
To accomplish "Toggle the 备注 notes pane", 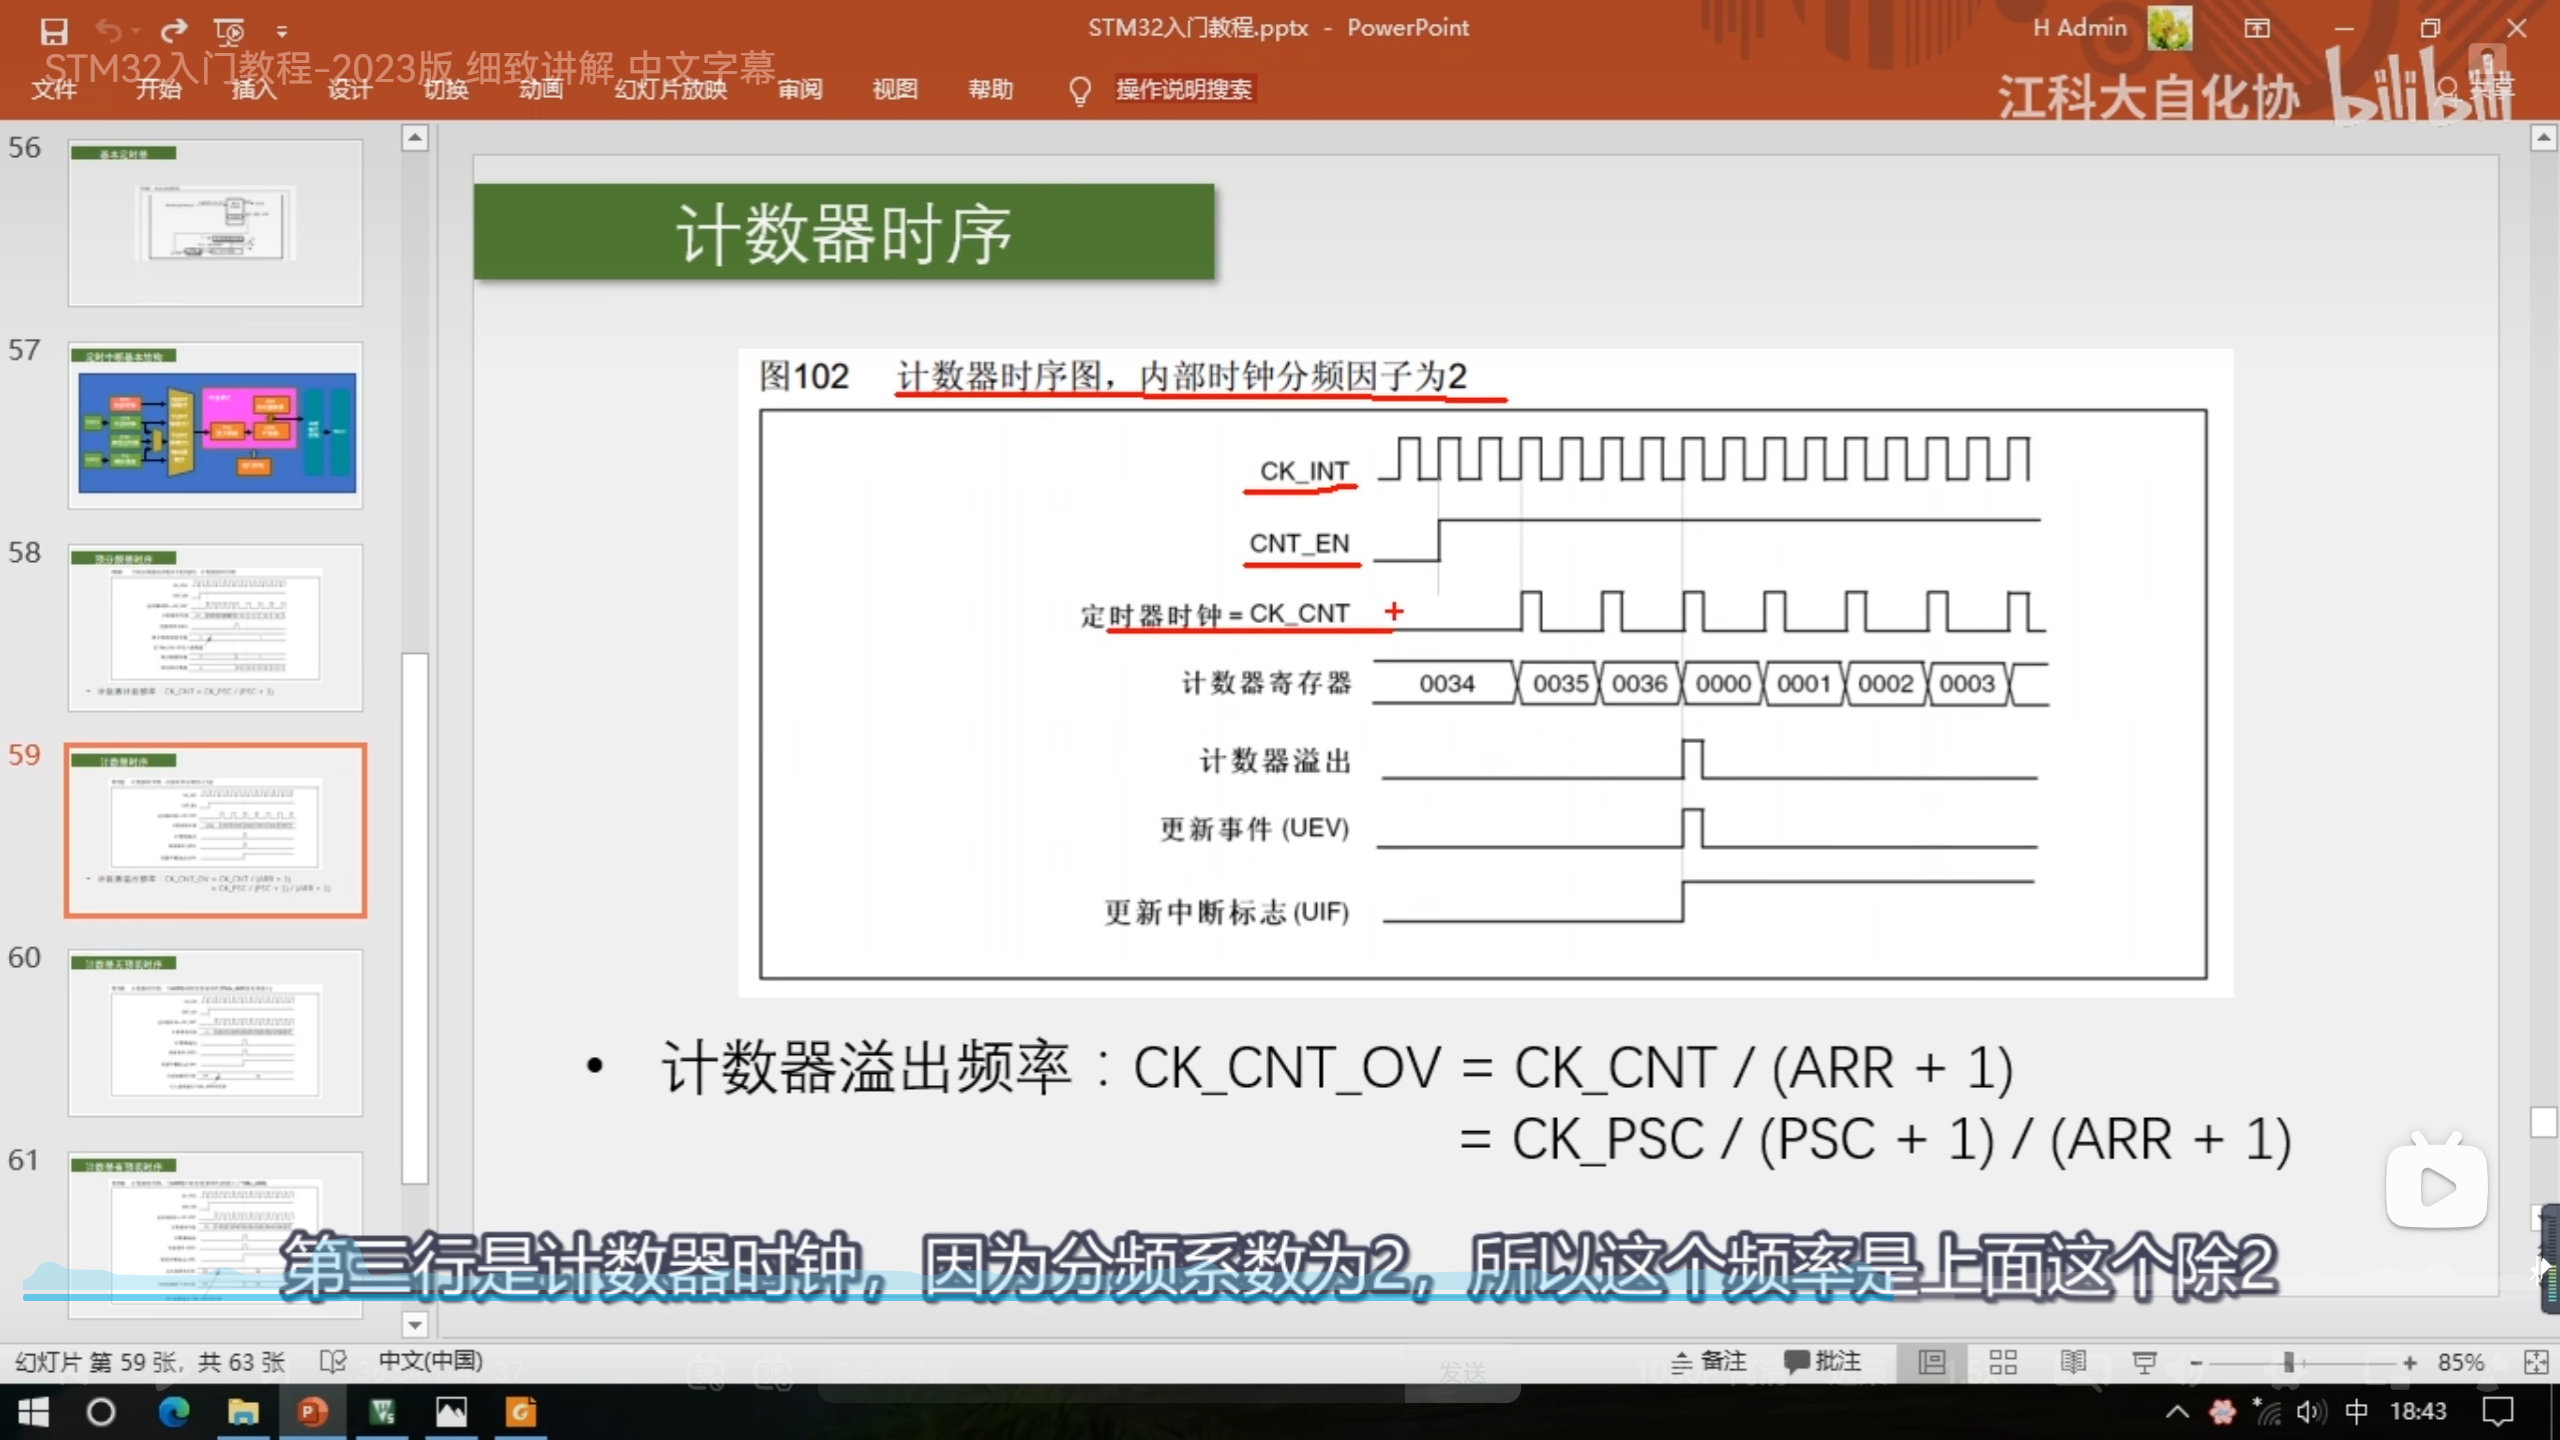I will coord(1709,1362).
